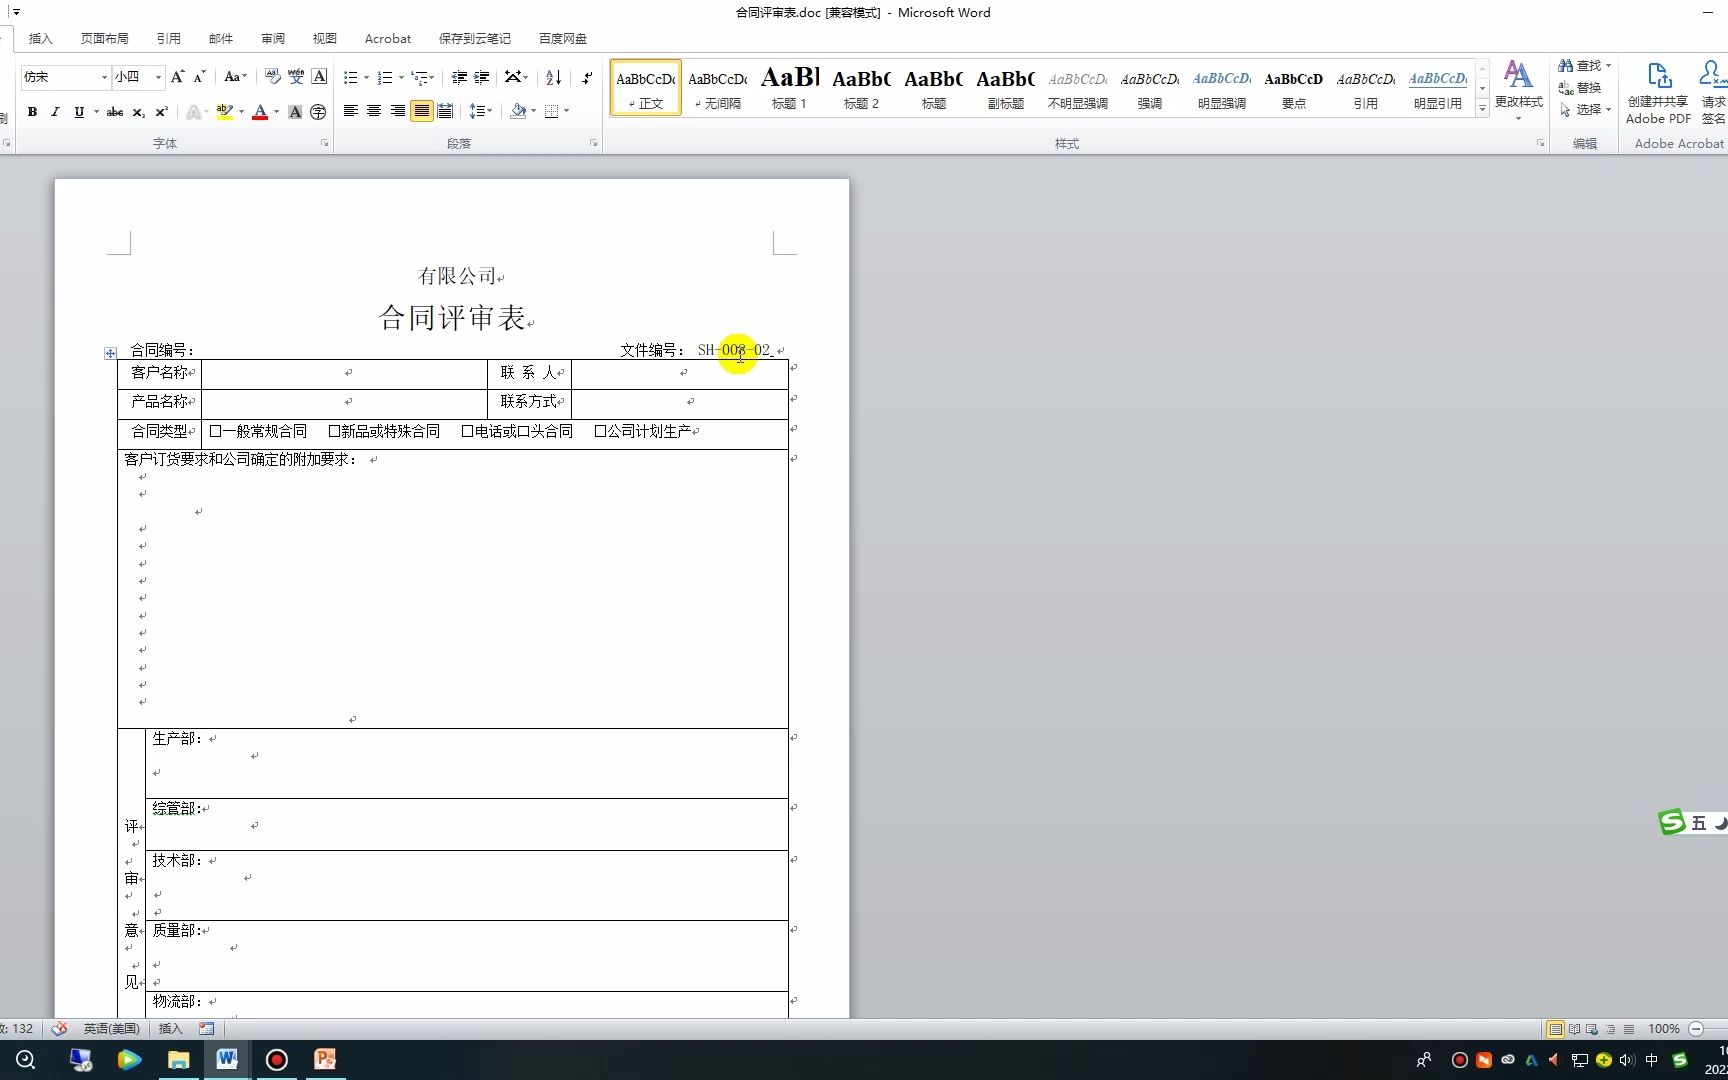The height and width of the screenshot is (1080, 1728).
Task: Decrease paragraph indent
Action: [x=459, y=77]
